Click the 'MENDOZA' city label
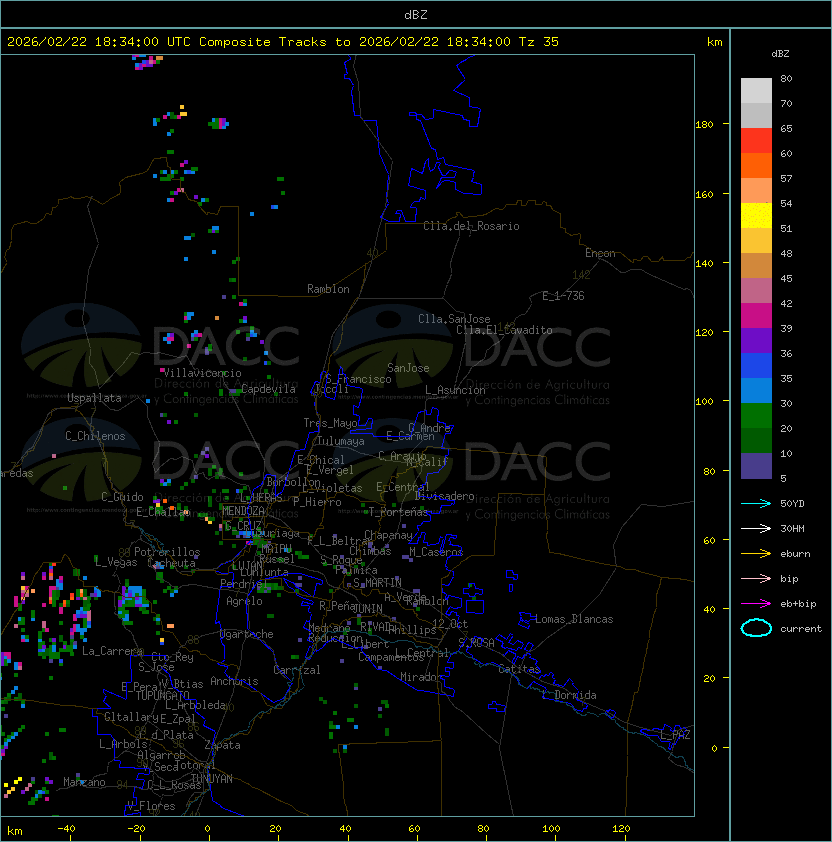 243,511
